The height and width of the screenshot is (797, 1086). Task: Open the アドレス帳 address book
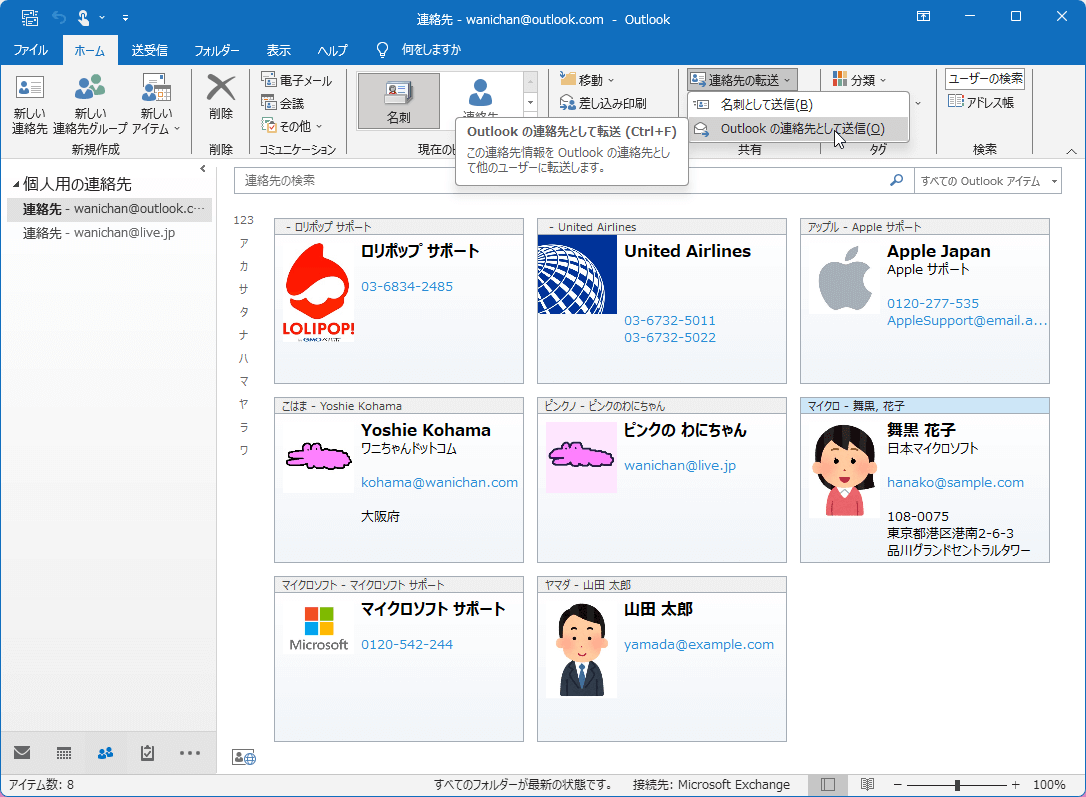982,102
